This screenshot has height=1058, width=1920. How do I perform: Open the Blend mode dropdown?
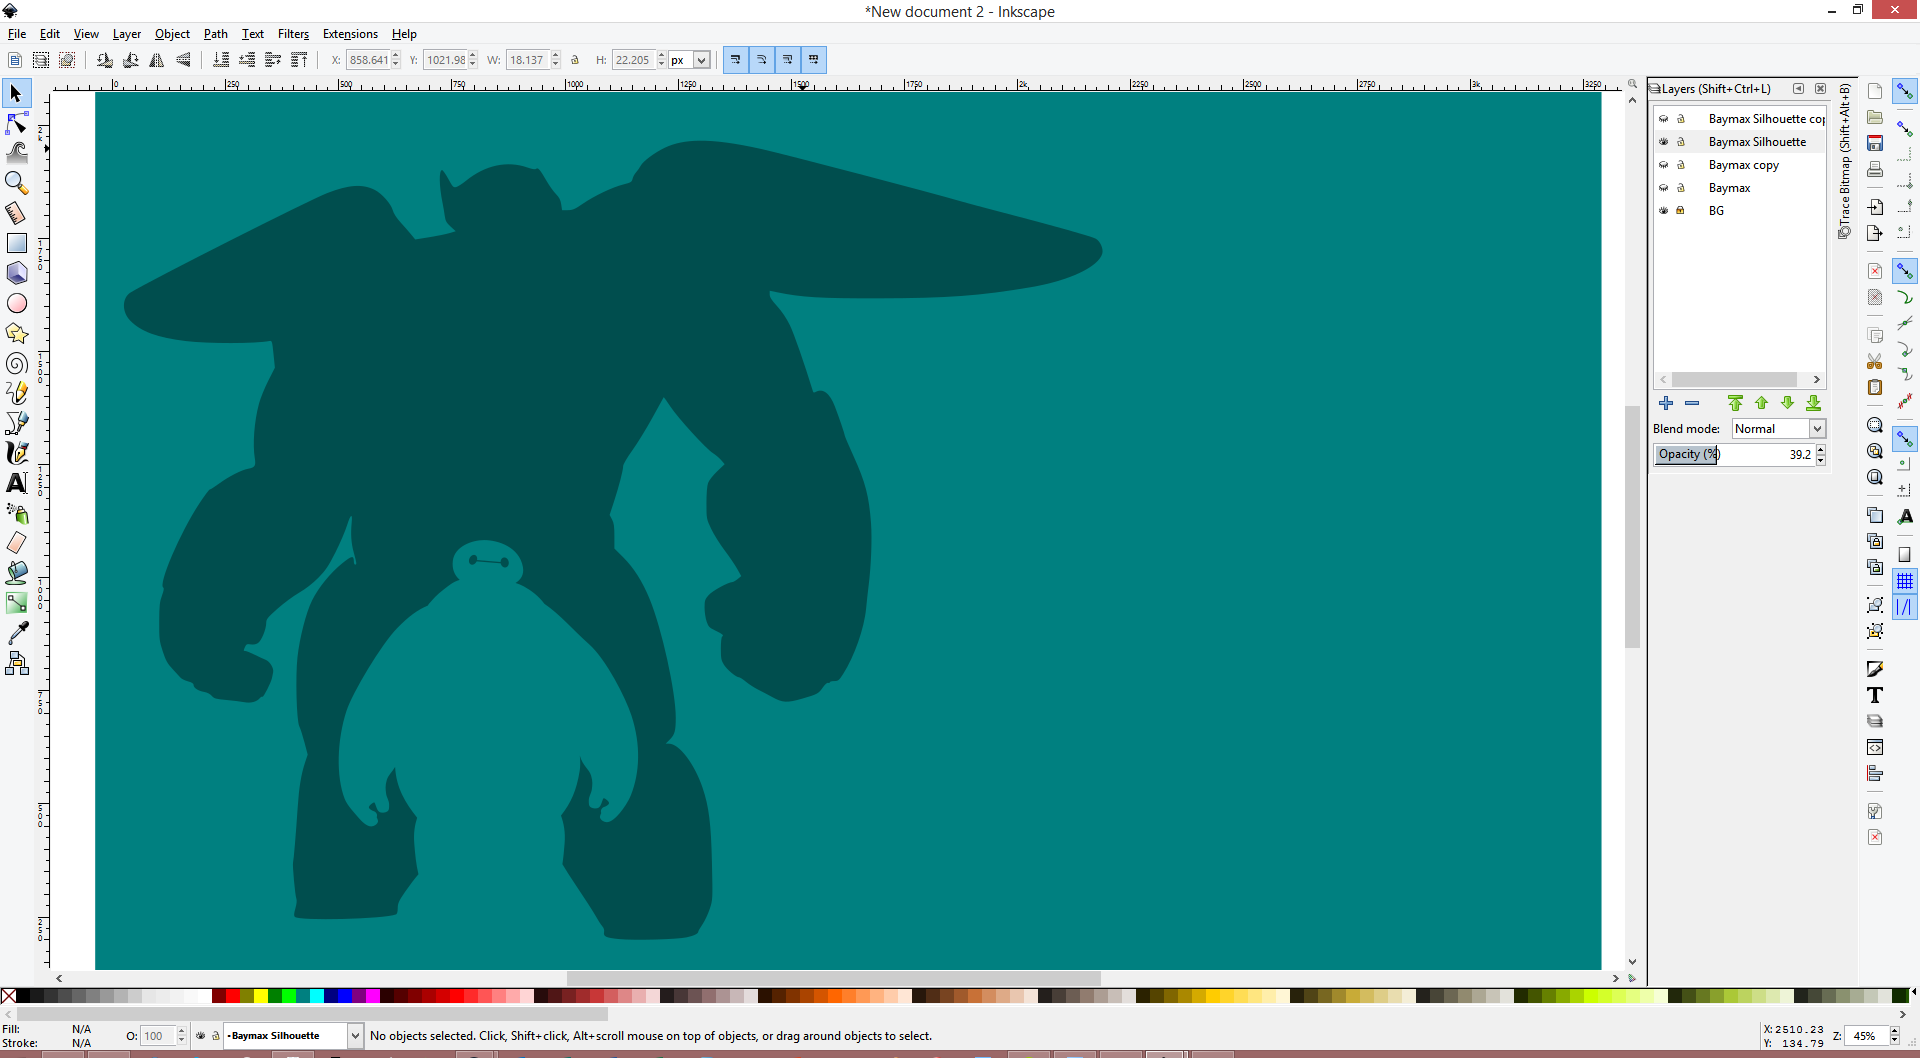(1779, 429)
